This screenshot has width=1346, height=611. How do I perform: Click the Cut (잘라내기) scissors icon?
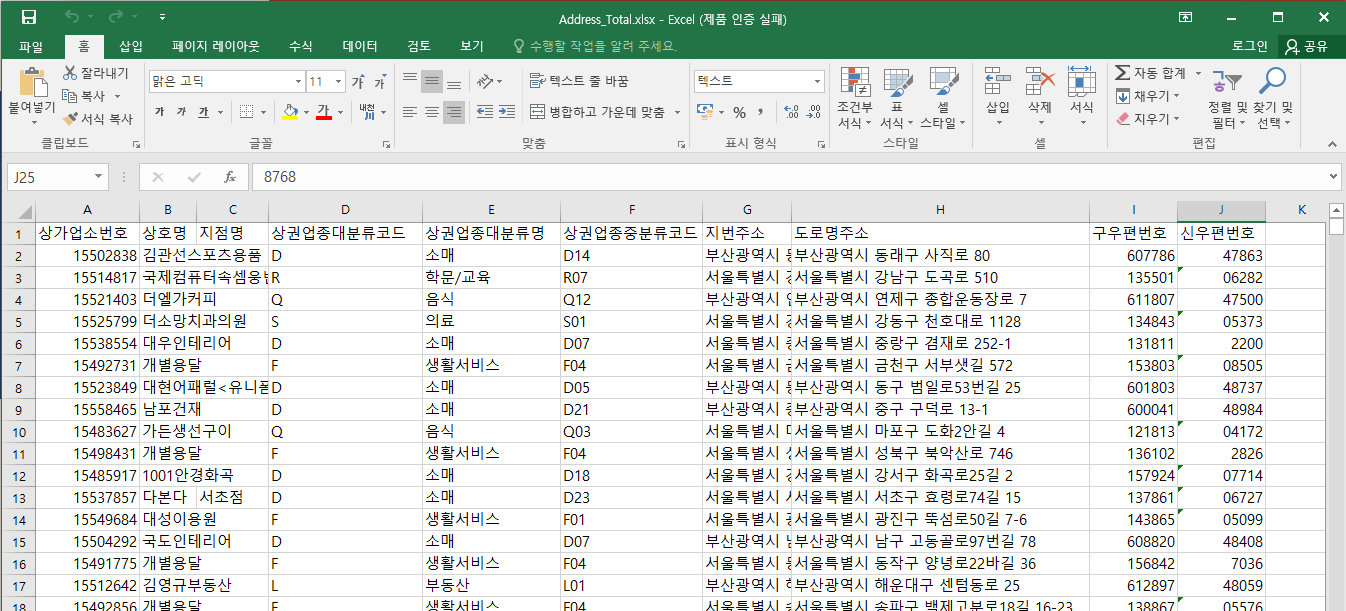pyautogui.click(x=70, y=73)
